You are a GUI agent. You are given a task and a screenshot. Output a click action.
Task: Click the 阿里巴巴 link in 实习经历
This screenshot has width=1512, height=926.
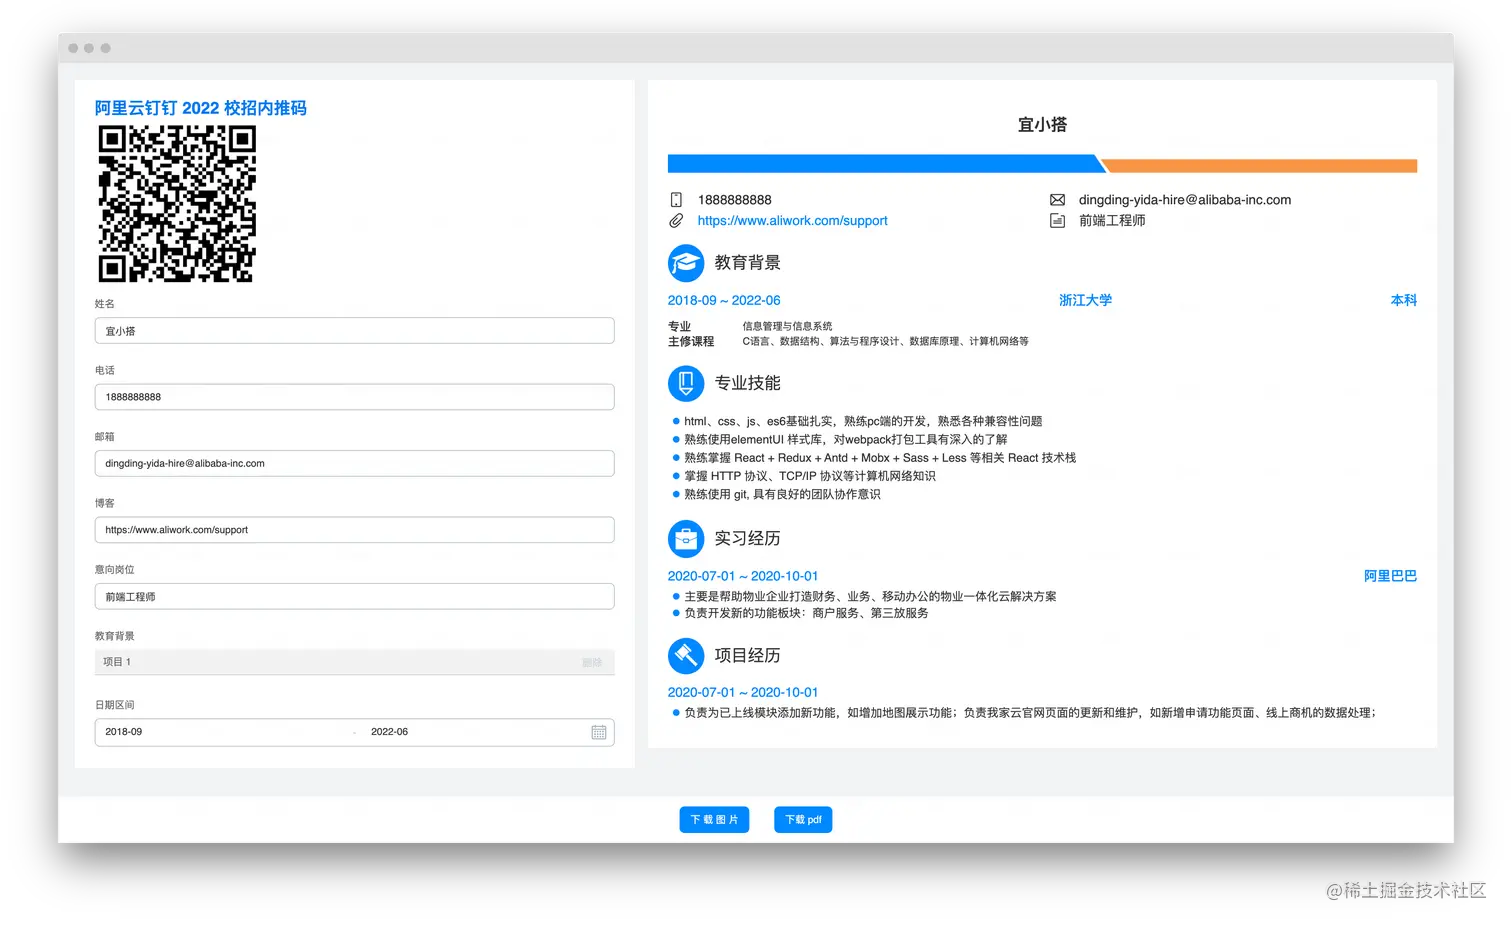coord(1390,576)
